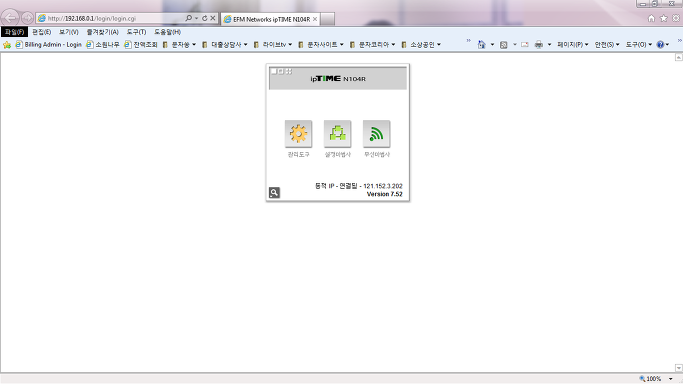Click the command bar RSS feeds icon
This screenshot has height=384, width=683.
(x=504, y=44)
